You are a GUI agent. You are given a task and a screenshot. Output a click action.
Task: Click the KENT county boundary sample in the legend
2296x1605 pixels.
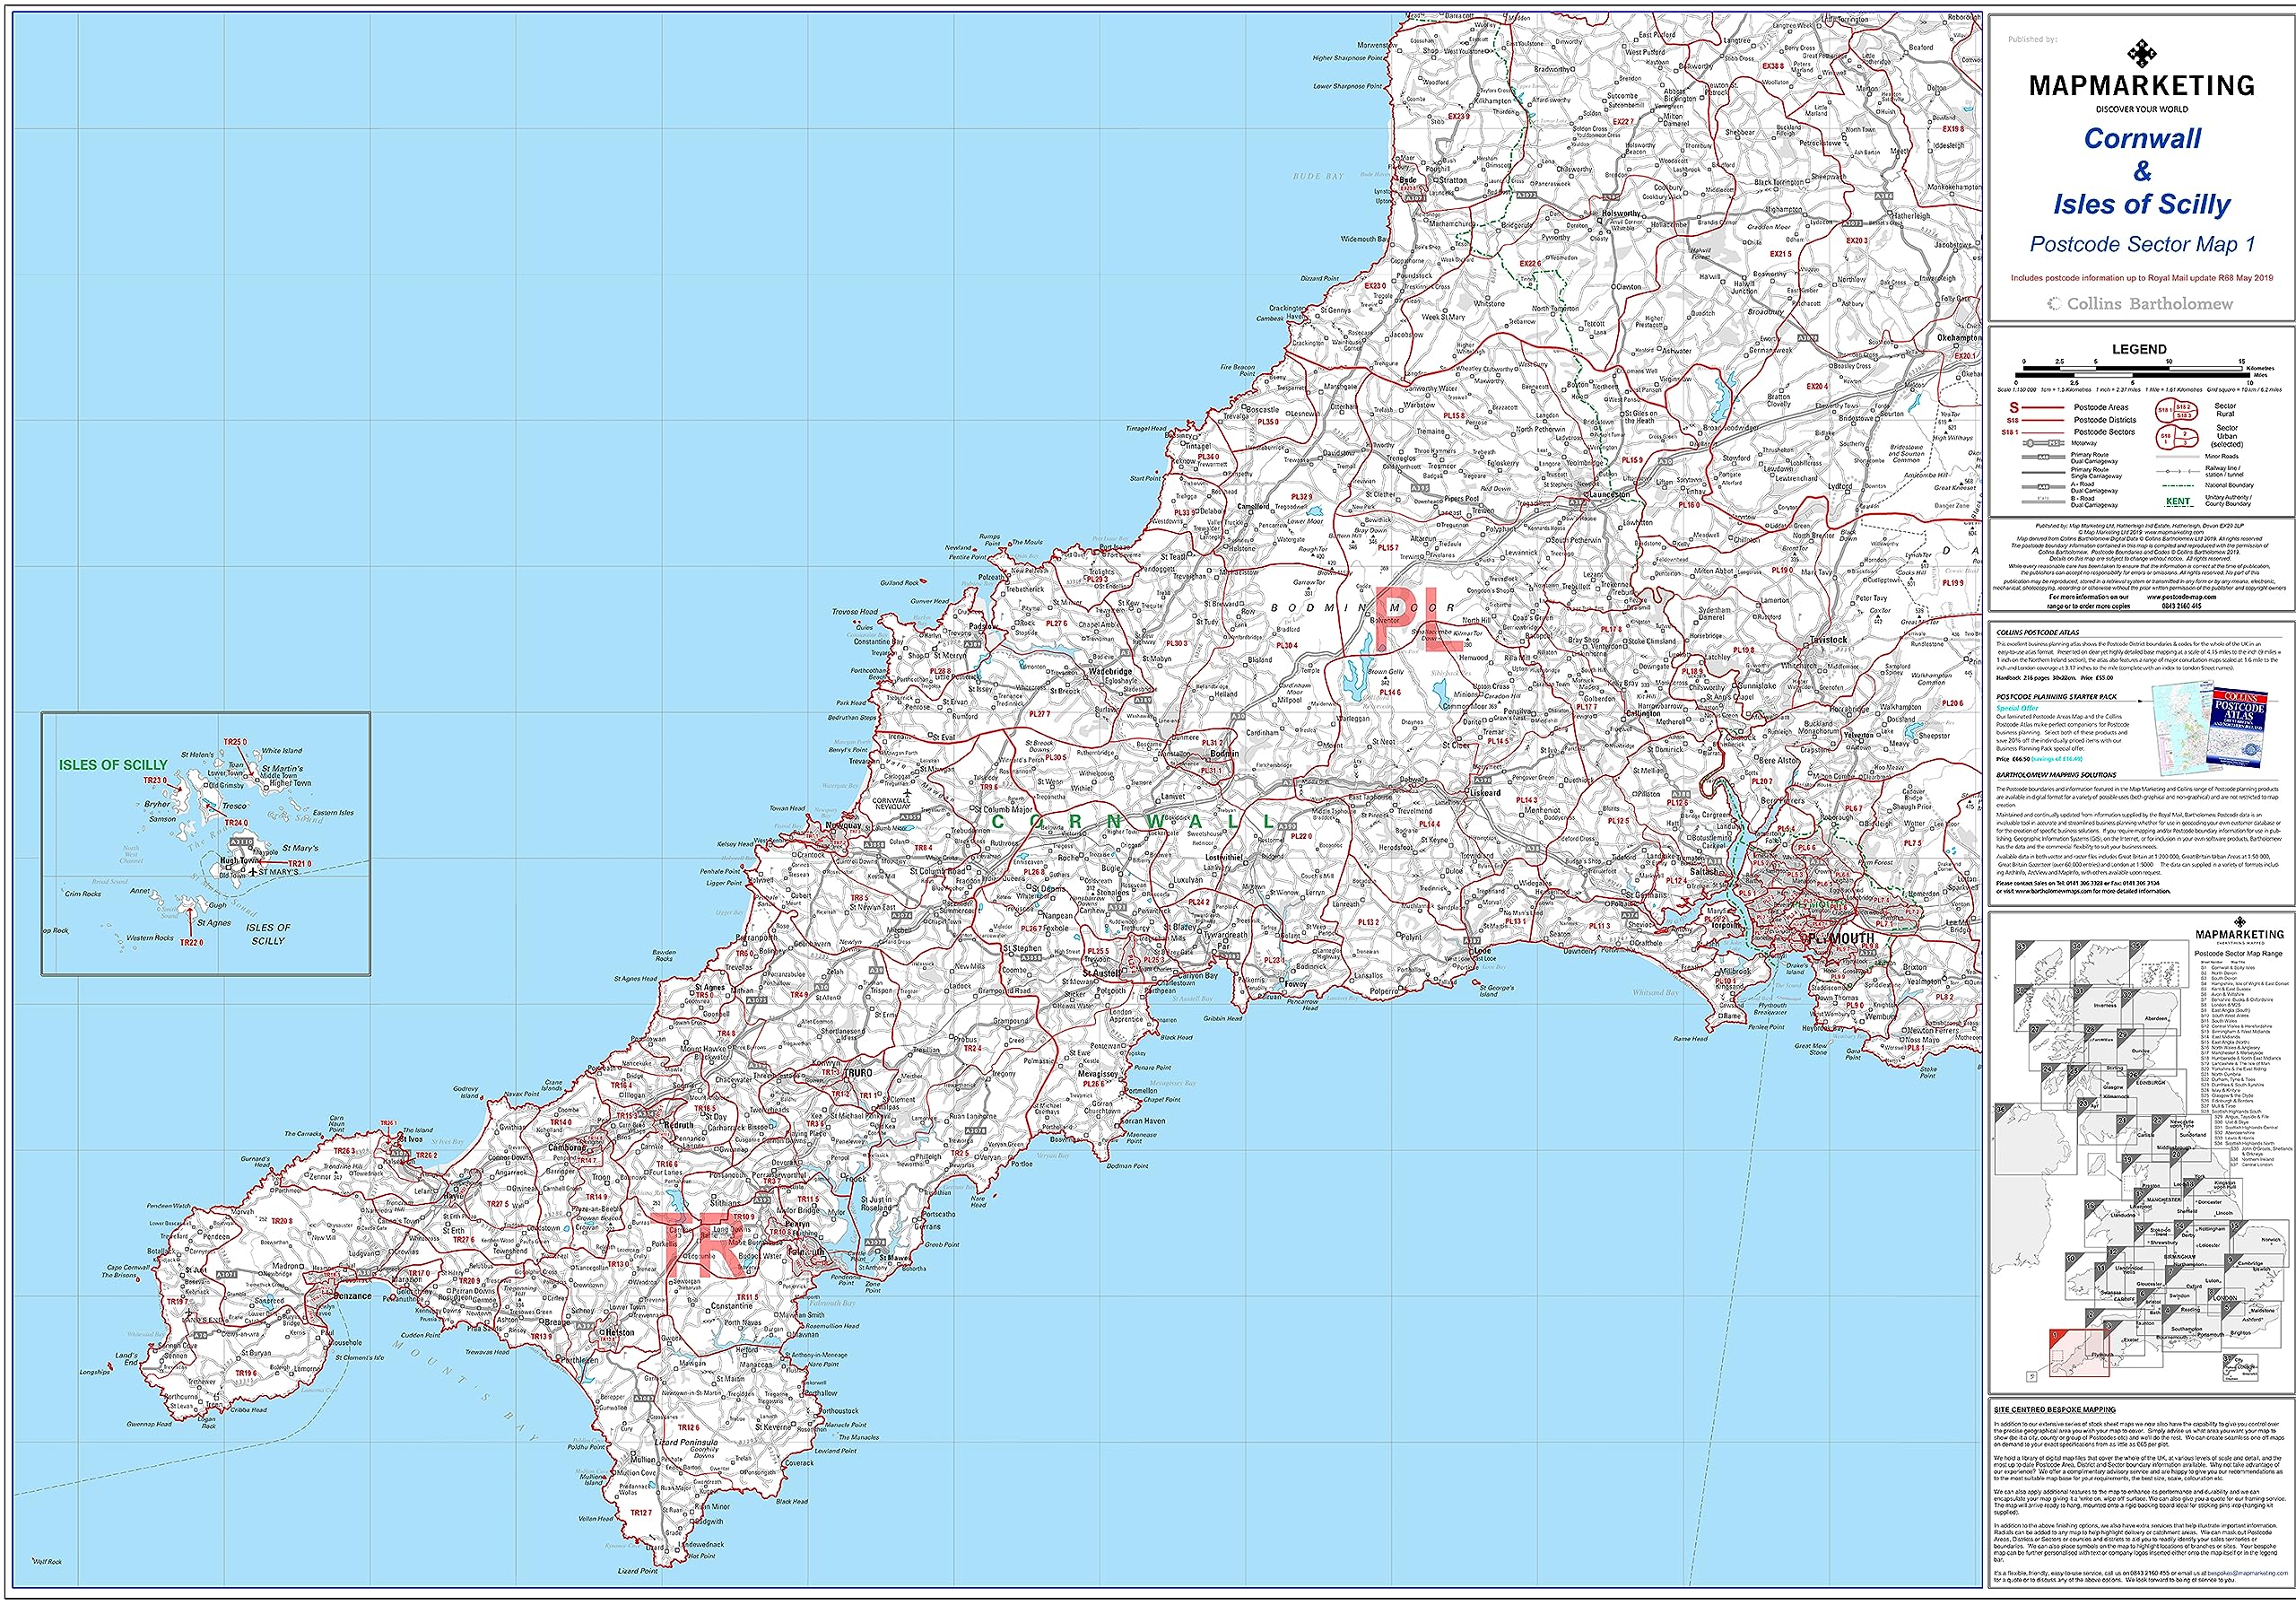[x=2177, y=502]
